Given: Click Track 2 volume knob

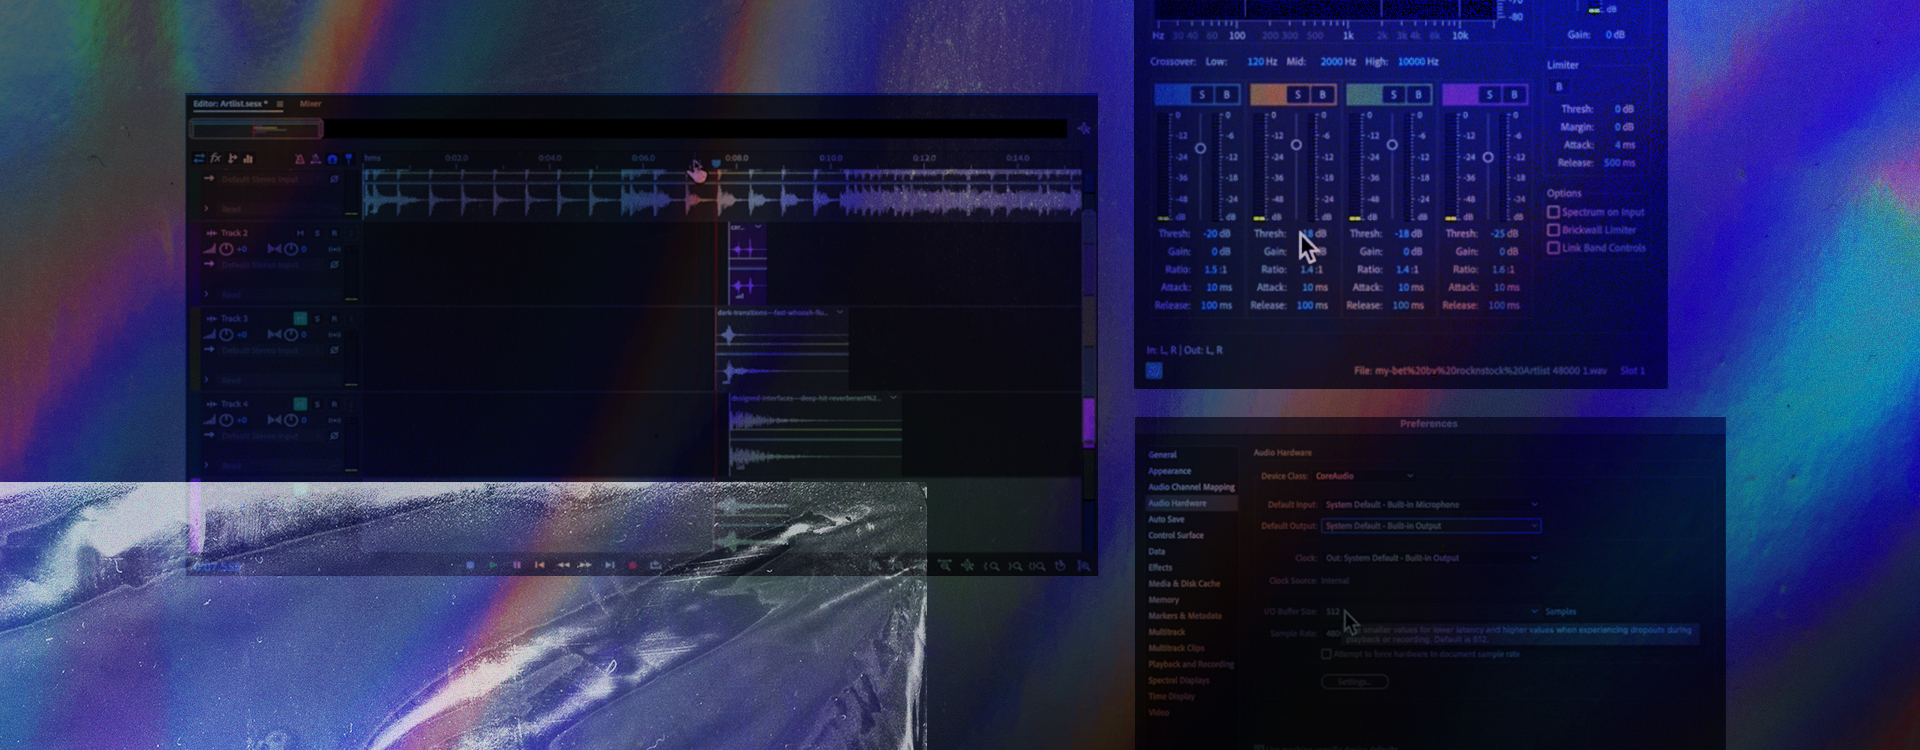Looking at the screenshot, I should (226, 249).
